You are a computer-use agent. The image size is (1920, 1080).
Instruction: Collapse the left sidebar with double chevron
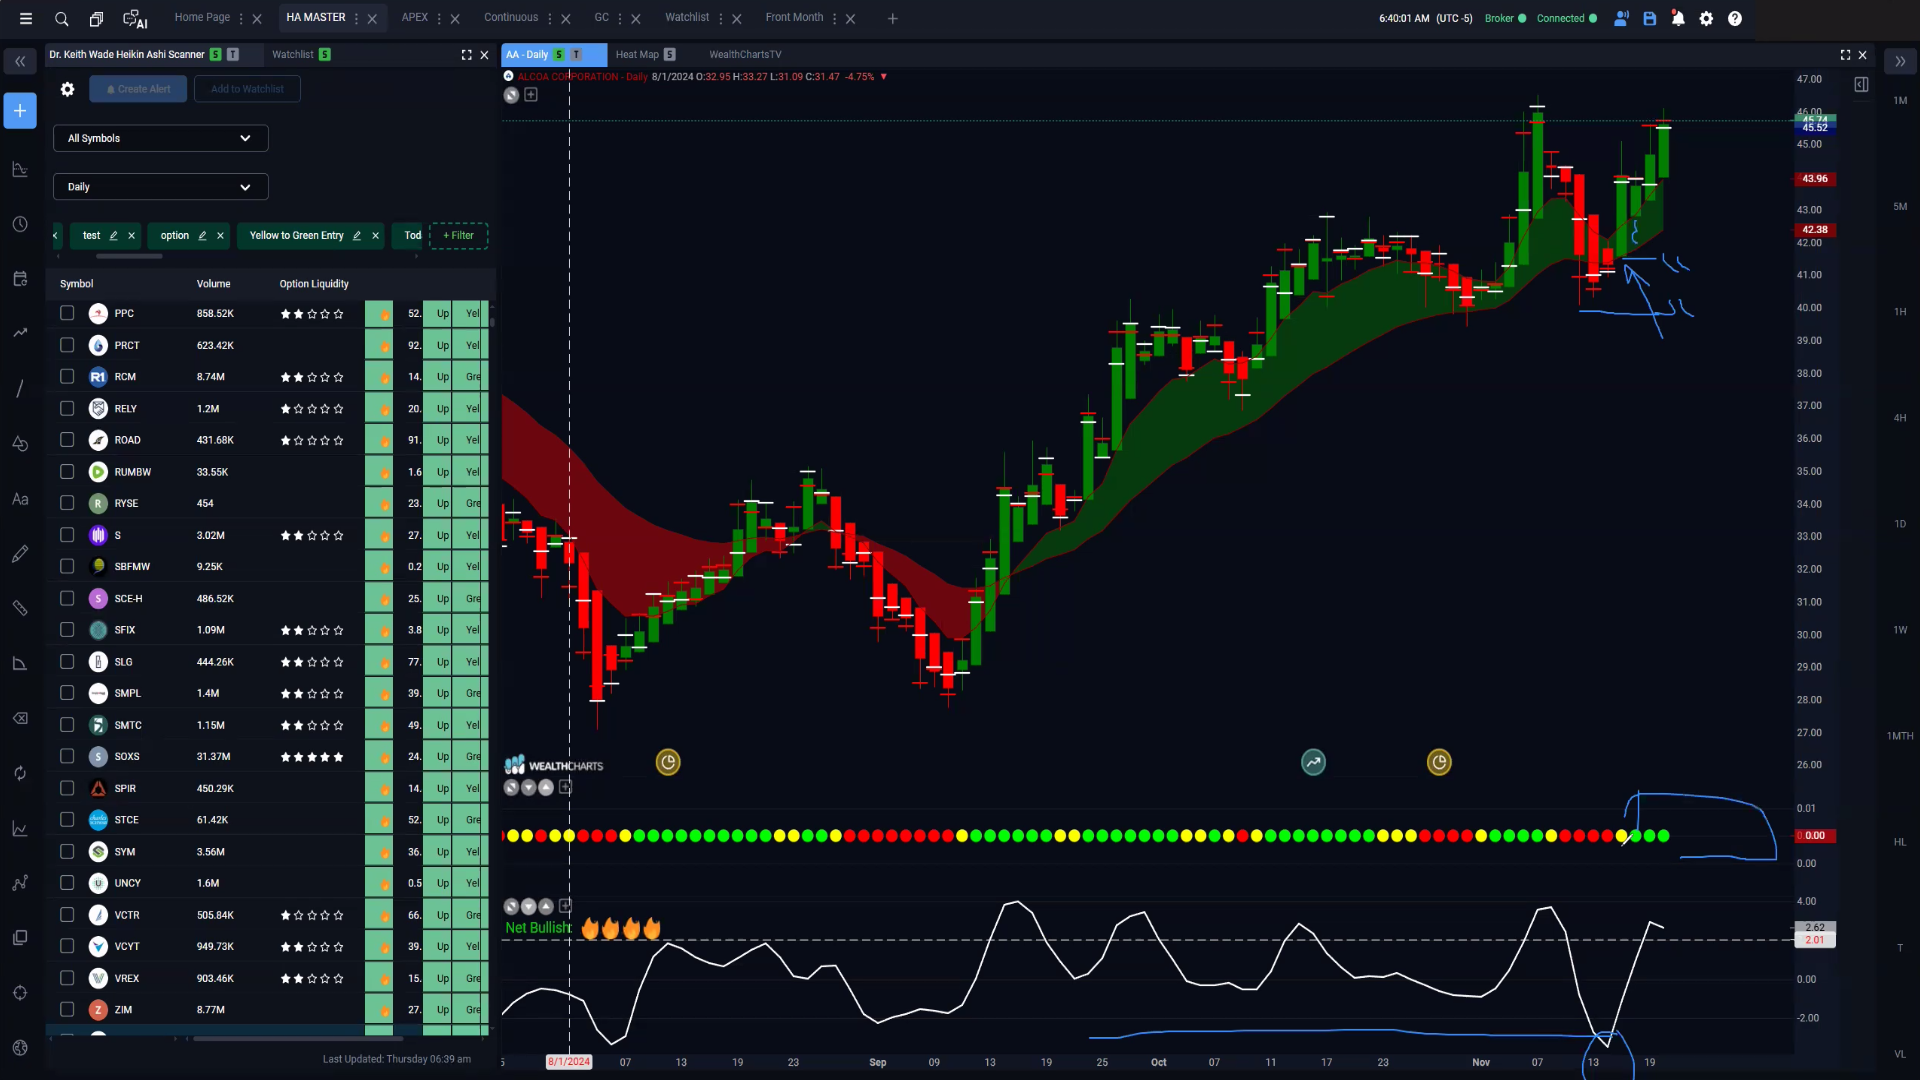click(x=20, y=61)
